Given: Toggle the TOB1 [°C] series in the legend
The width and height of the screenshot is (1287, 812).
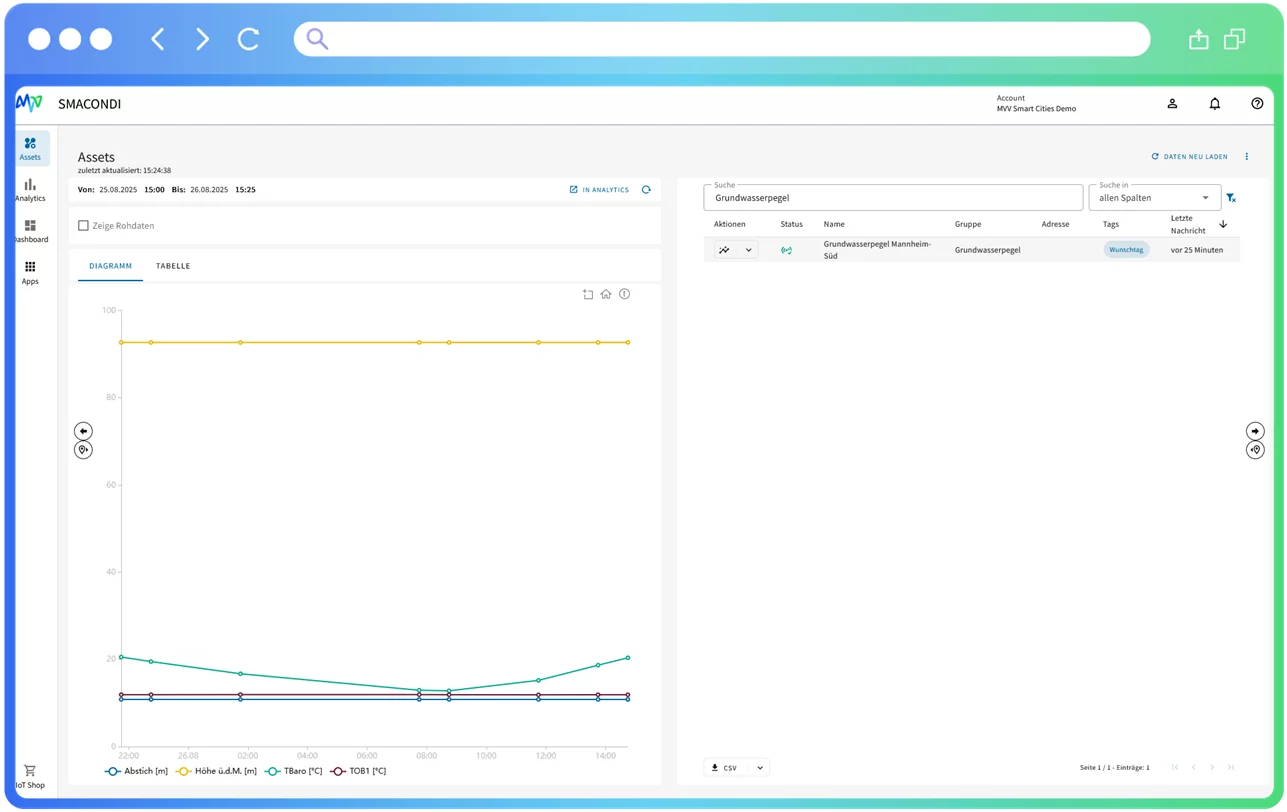Looking at the screenshot, I should click(358, 772).
